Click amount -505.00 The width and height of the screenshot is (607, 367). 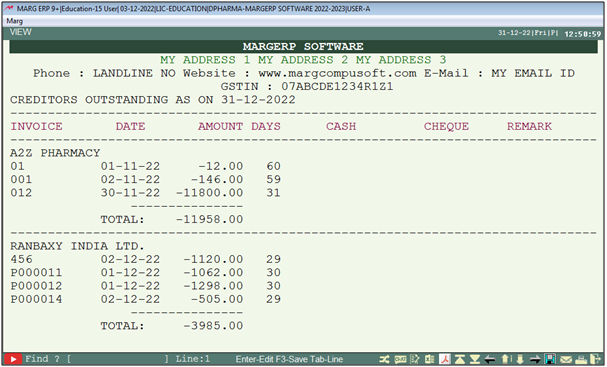217,299
